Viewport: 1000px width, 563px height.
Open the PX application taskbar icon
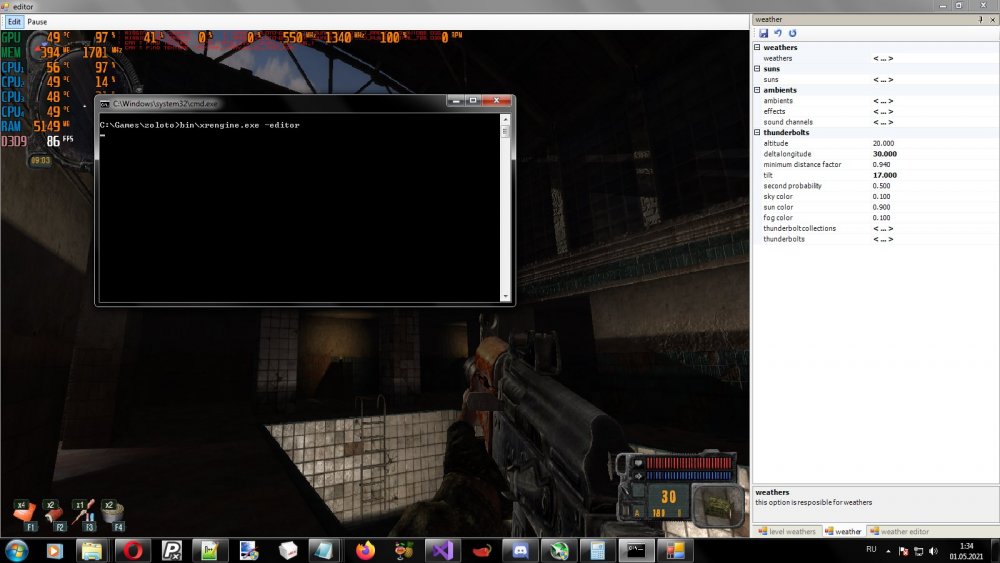pyautogui.click(x=171, y=550)
